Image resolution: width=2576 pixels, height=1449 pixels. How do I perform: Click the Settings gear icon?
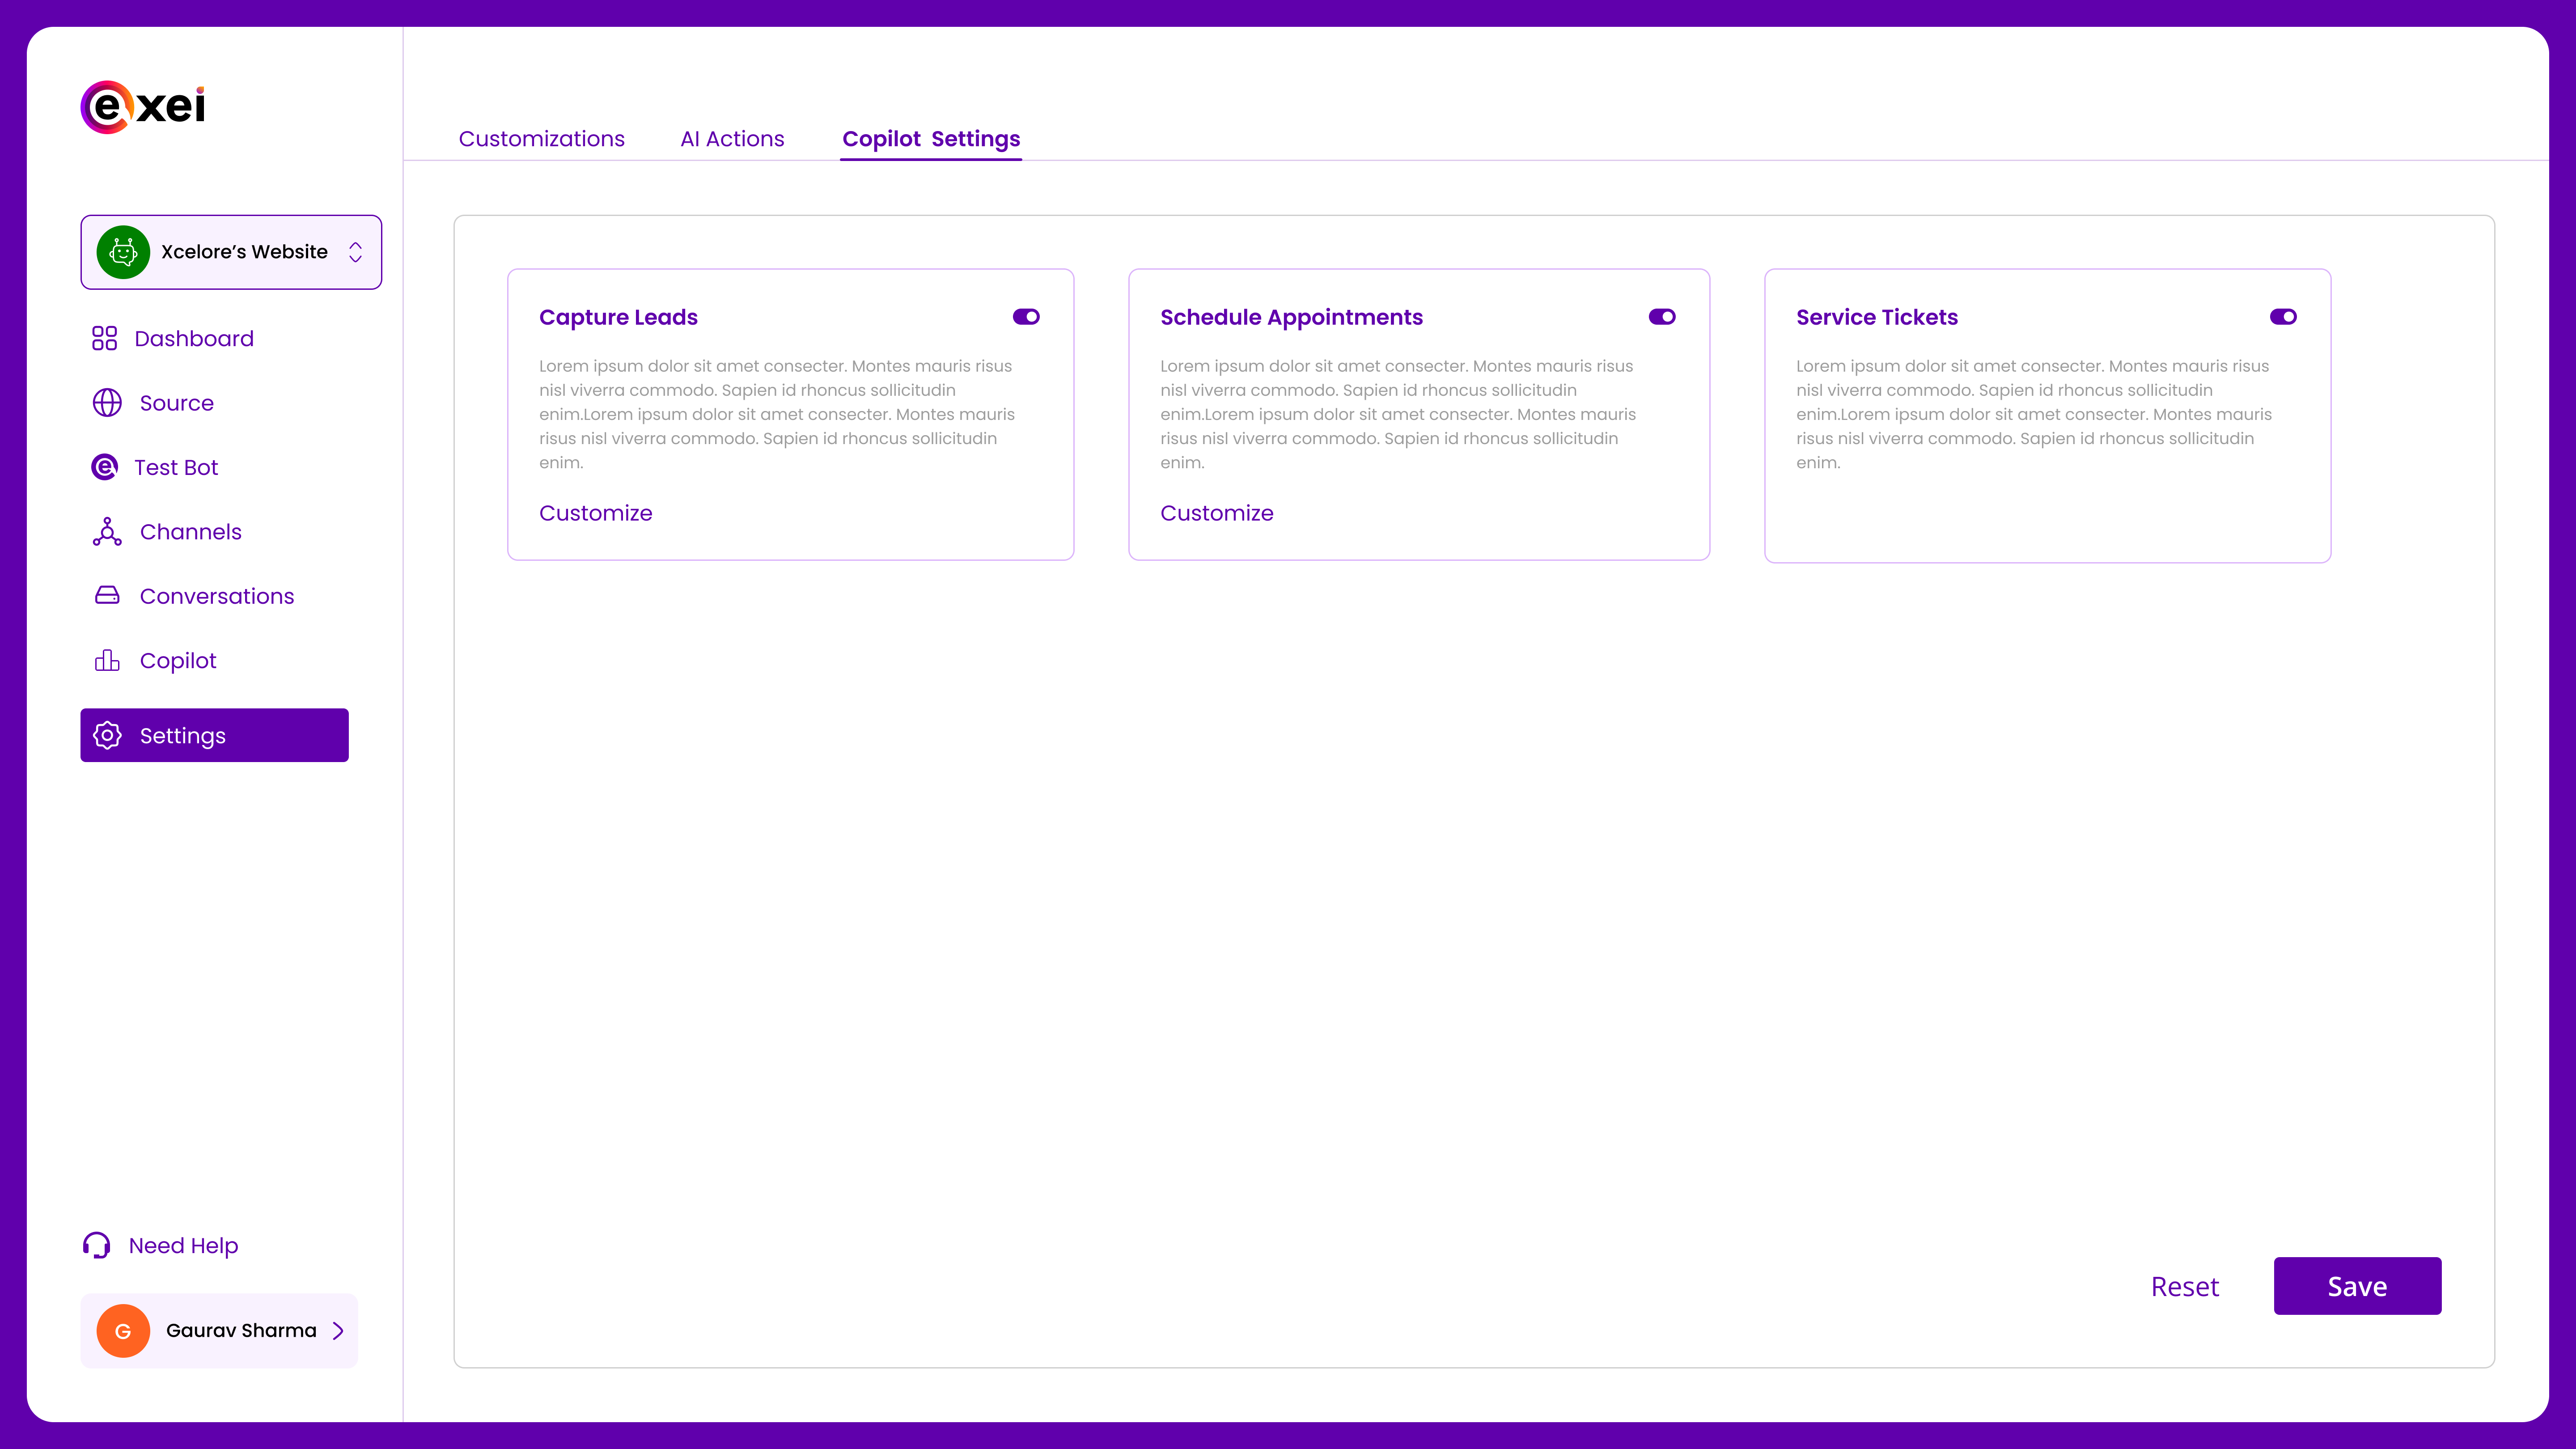(107, 735)
